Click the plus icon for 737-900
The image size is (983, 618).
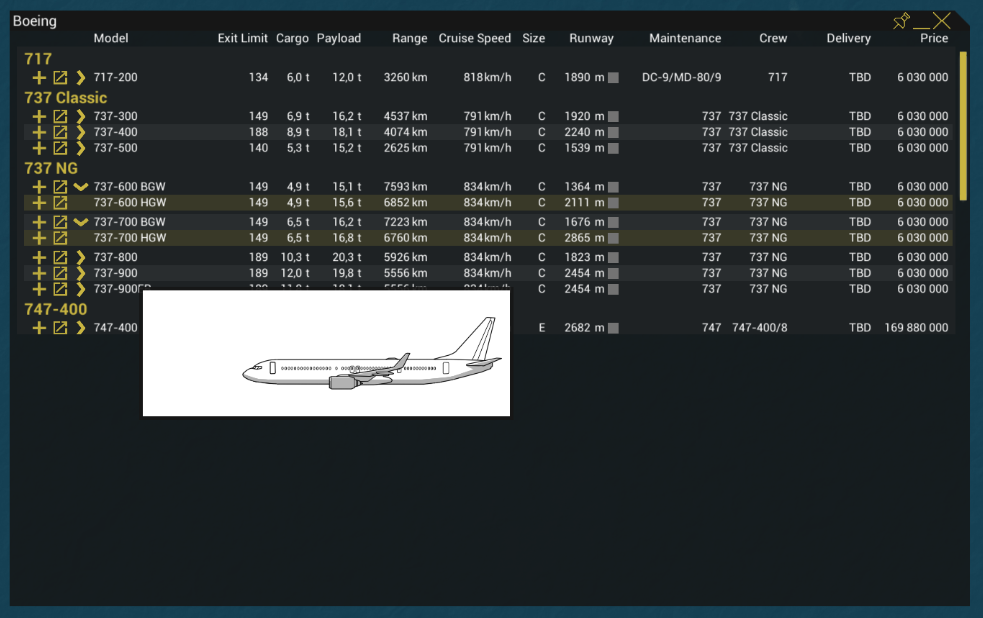point(39,273)
